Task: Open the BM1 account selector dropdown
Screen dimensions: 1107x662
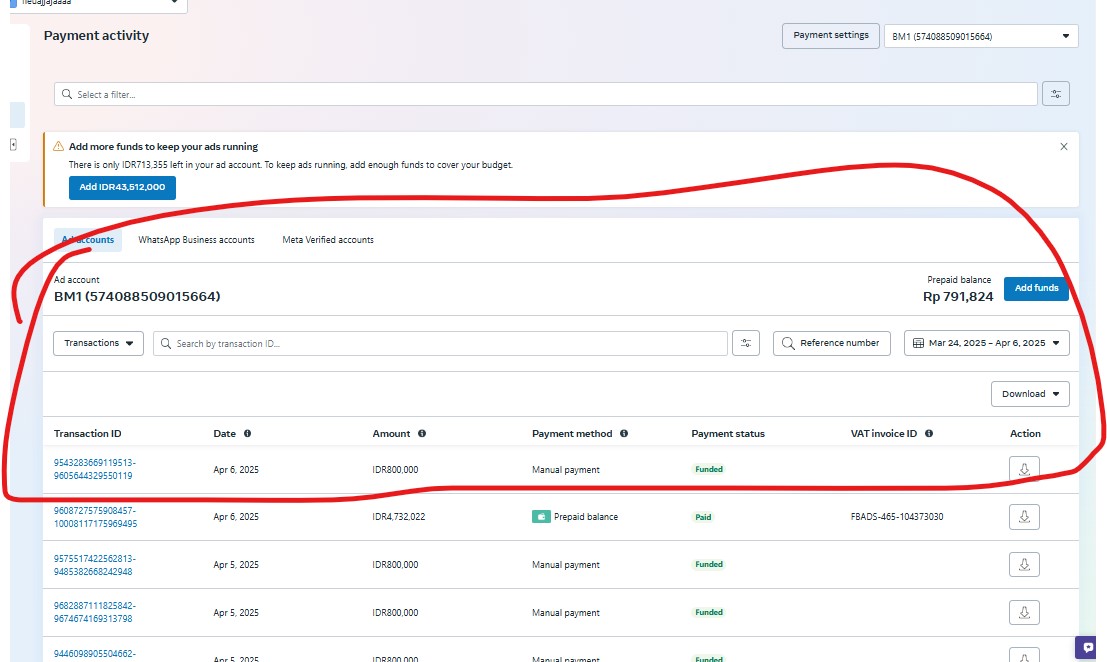Action: pos(980,36)
